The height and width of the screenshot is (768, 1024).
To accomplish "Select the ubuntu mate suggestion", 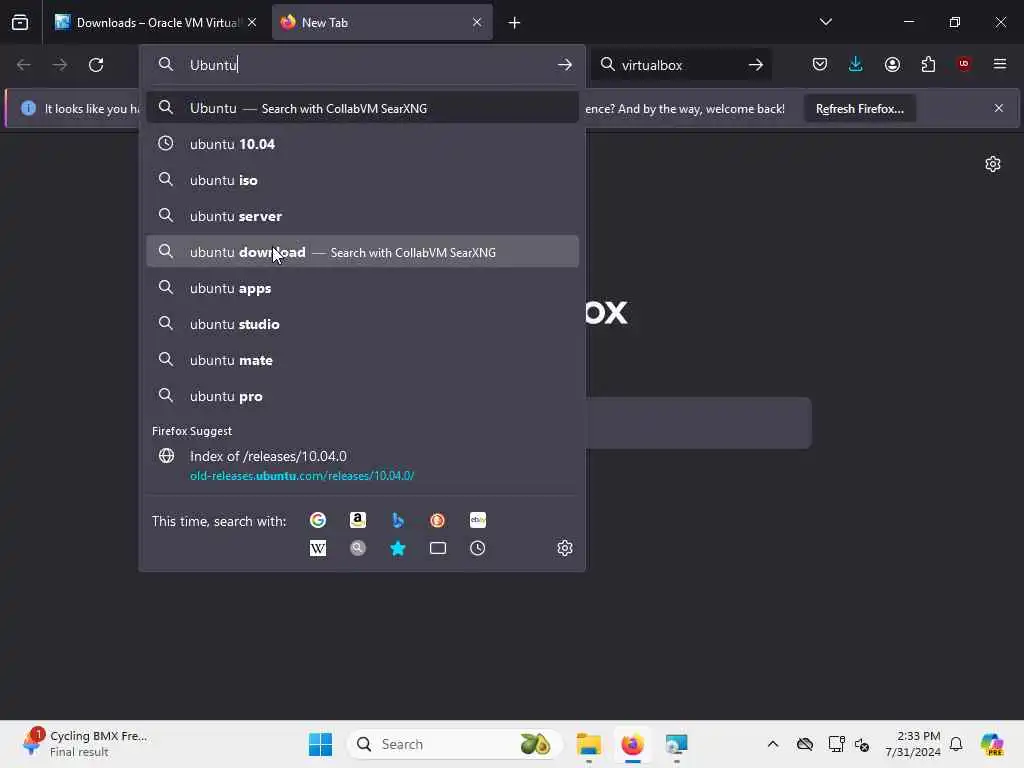I will (362, 360).
